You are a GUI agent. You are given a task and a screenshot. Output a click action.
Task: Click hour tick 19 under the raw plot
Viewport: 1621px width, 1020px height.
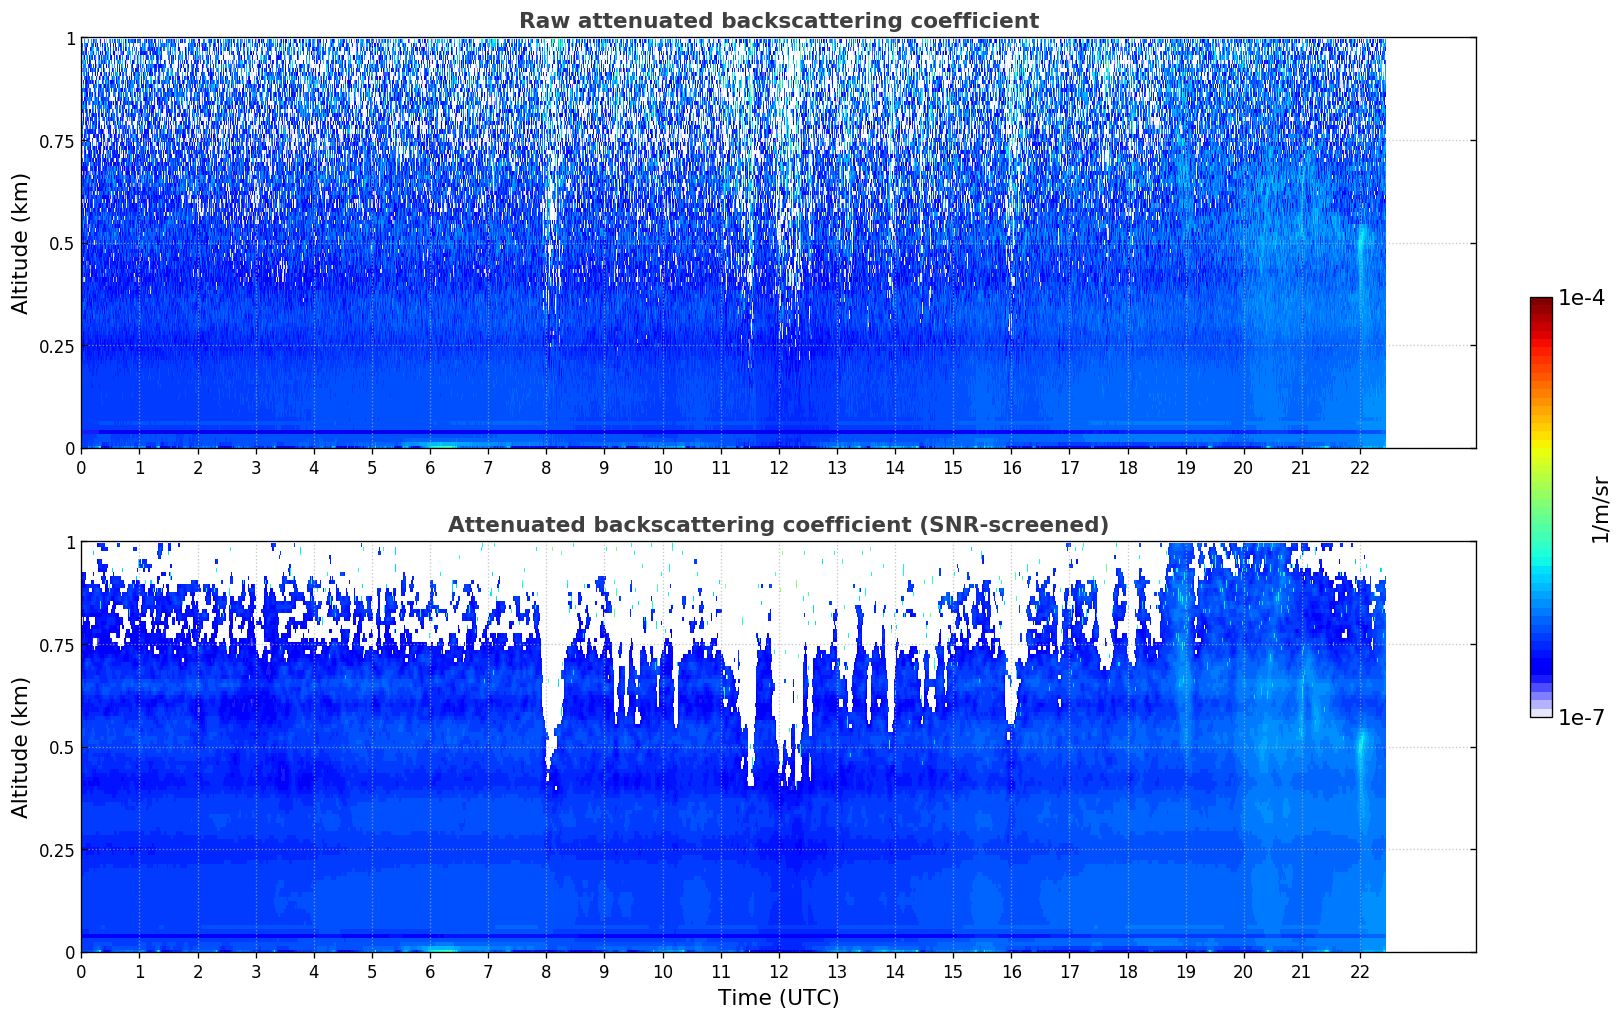[1185, 467]
